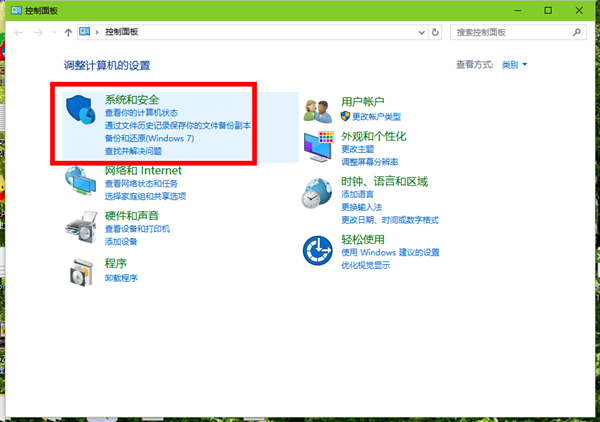Click the 更改帐户类型 link
The image size is (600, 422).
pos(377,116)
